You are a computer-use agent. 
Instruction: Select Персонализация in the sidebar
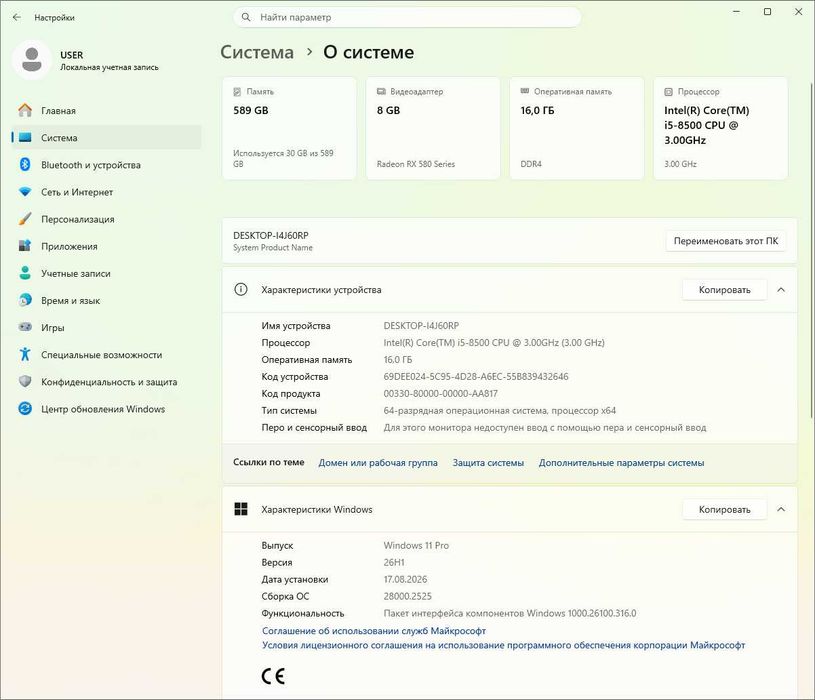click(107, 219)
